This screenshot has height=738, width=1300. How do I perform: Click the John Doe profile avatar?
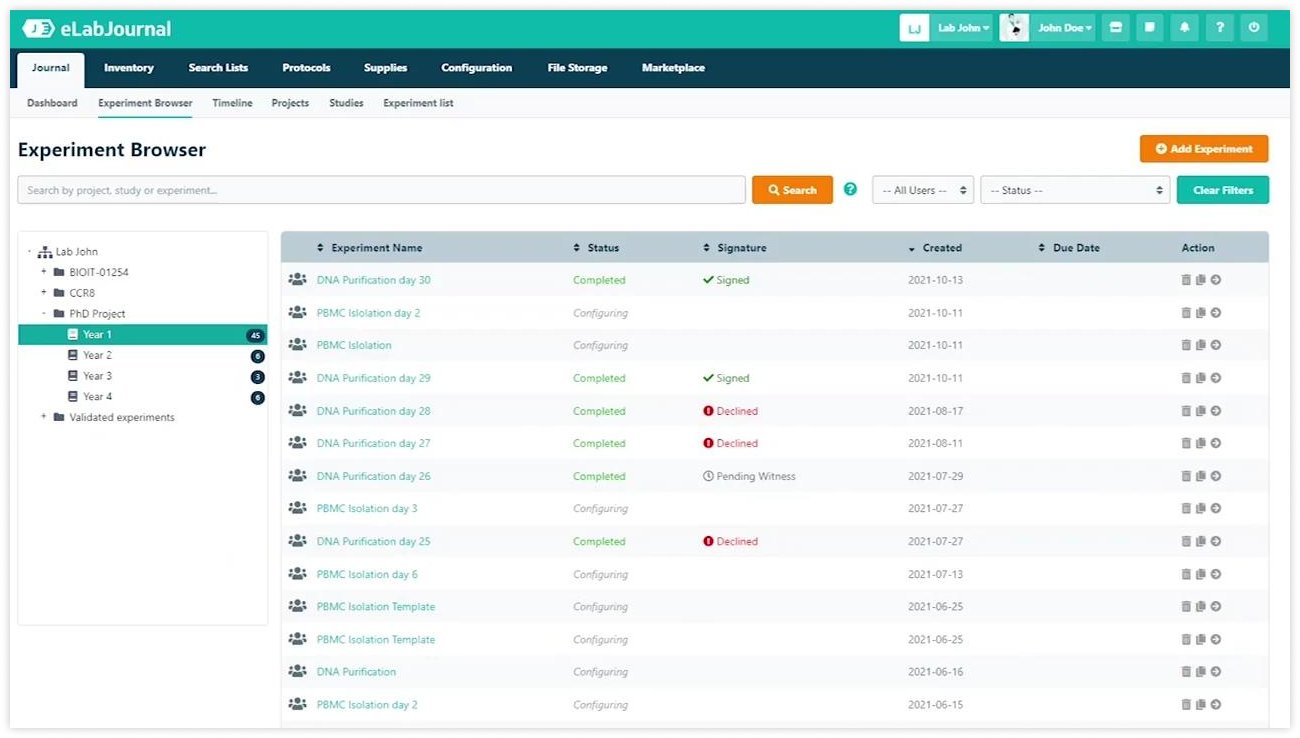tap(1013, 27)
